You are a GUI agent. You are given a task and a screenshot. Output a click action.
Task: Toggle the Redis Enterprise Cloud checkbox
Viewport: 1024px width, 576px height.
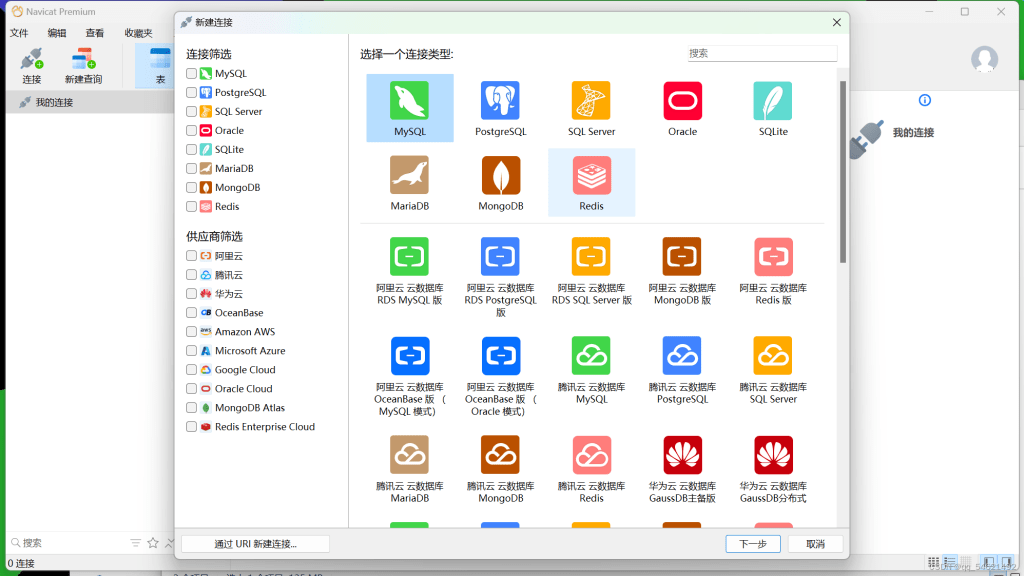pyautogui.click(x=192, y=427)
